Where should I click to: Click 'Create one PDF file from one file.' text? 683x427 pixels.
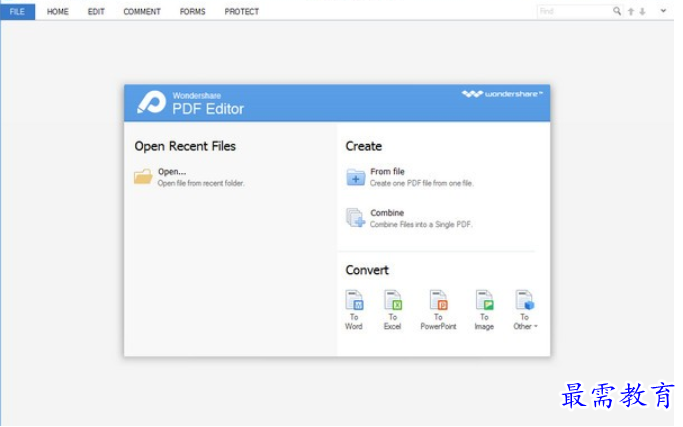coord(422,183)
